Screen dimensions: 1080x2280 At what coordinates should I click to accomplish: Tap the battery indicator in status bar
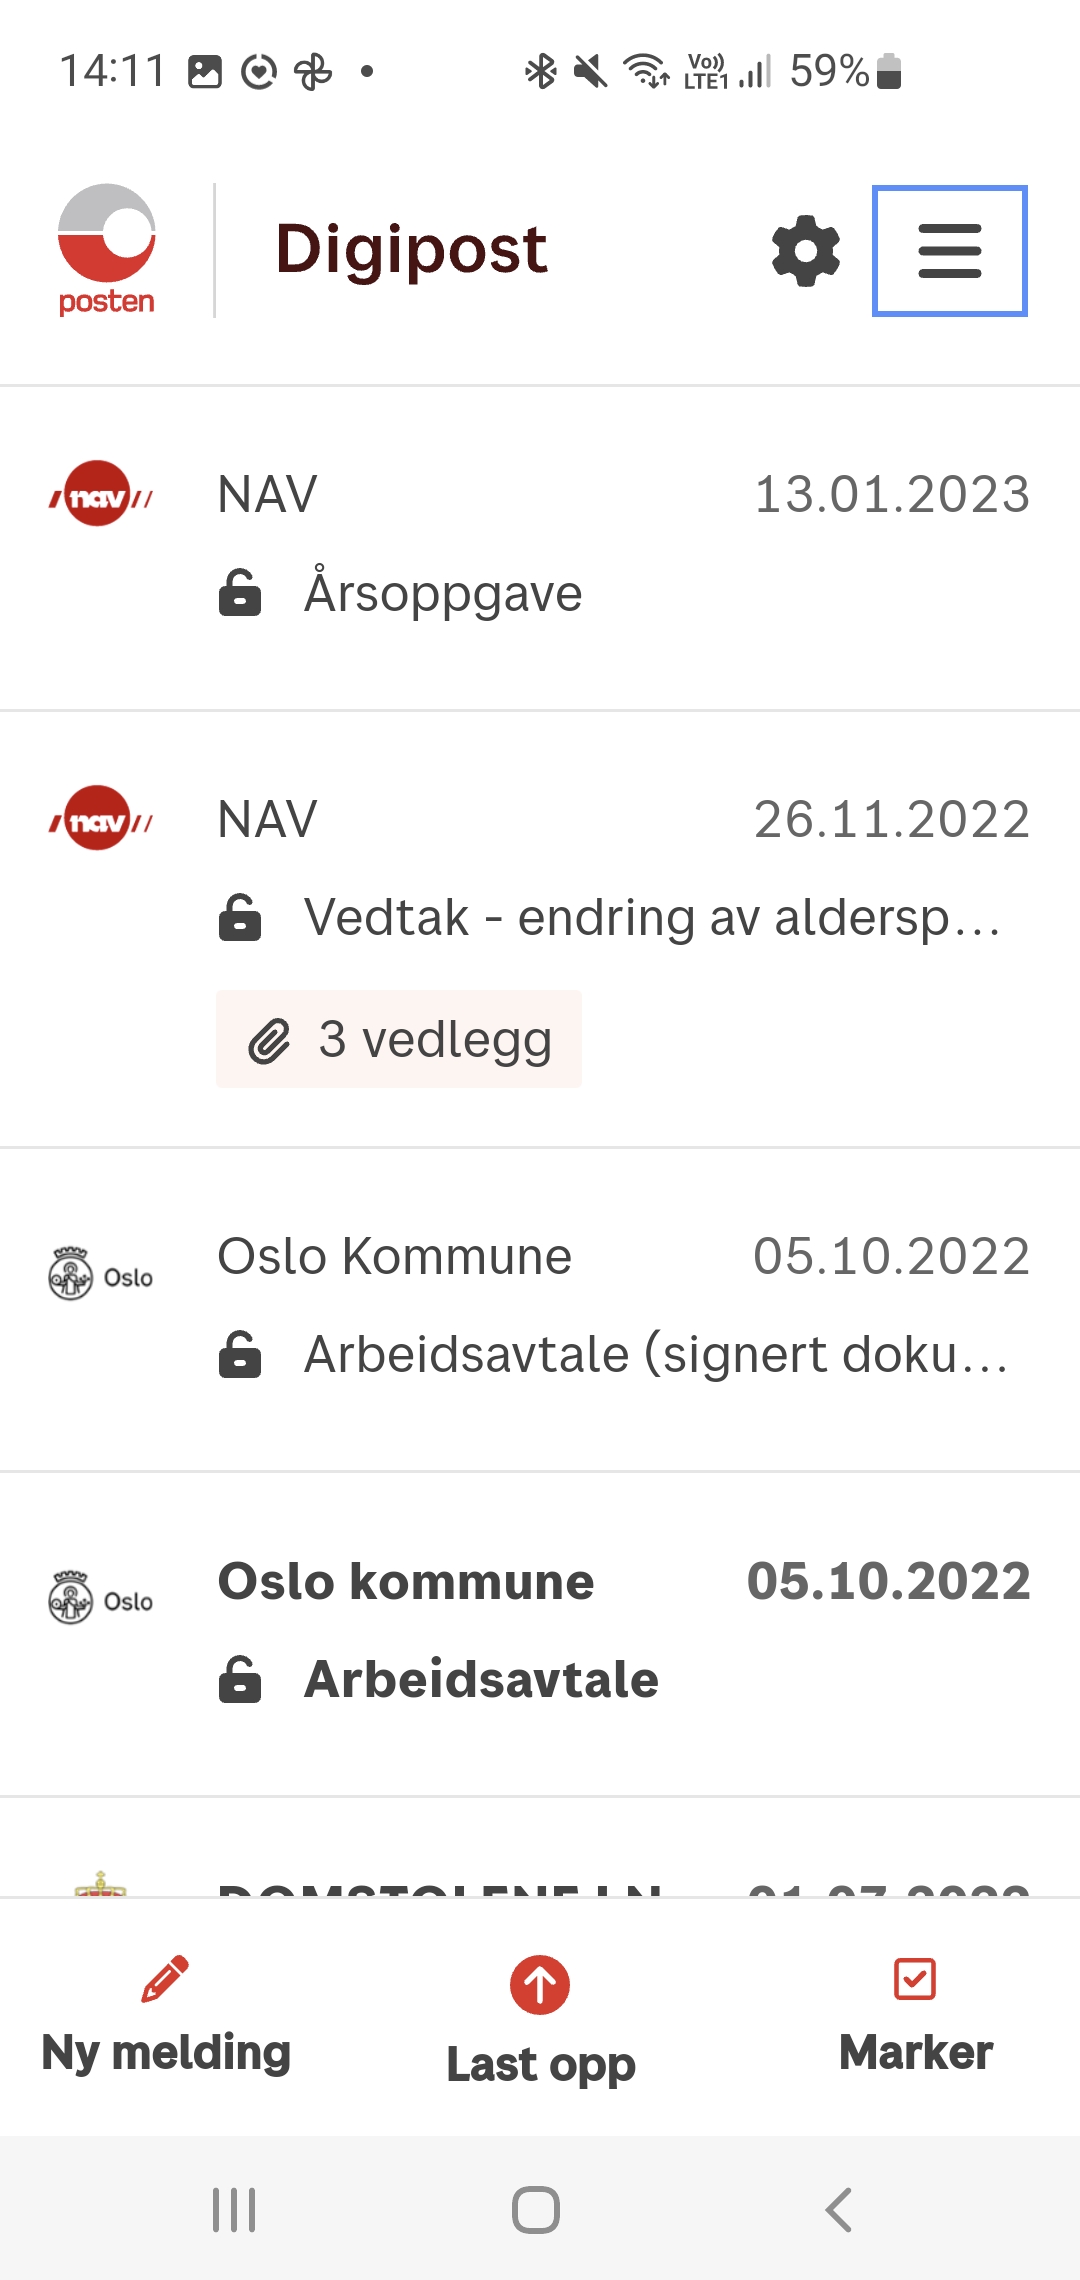tap(886, 70)
